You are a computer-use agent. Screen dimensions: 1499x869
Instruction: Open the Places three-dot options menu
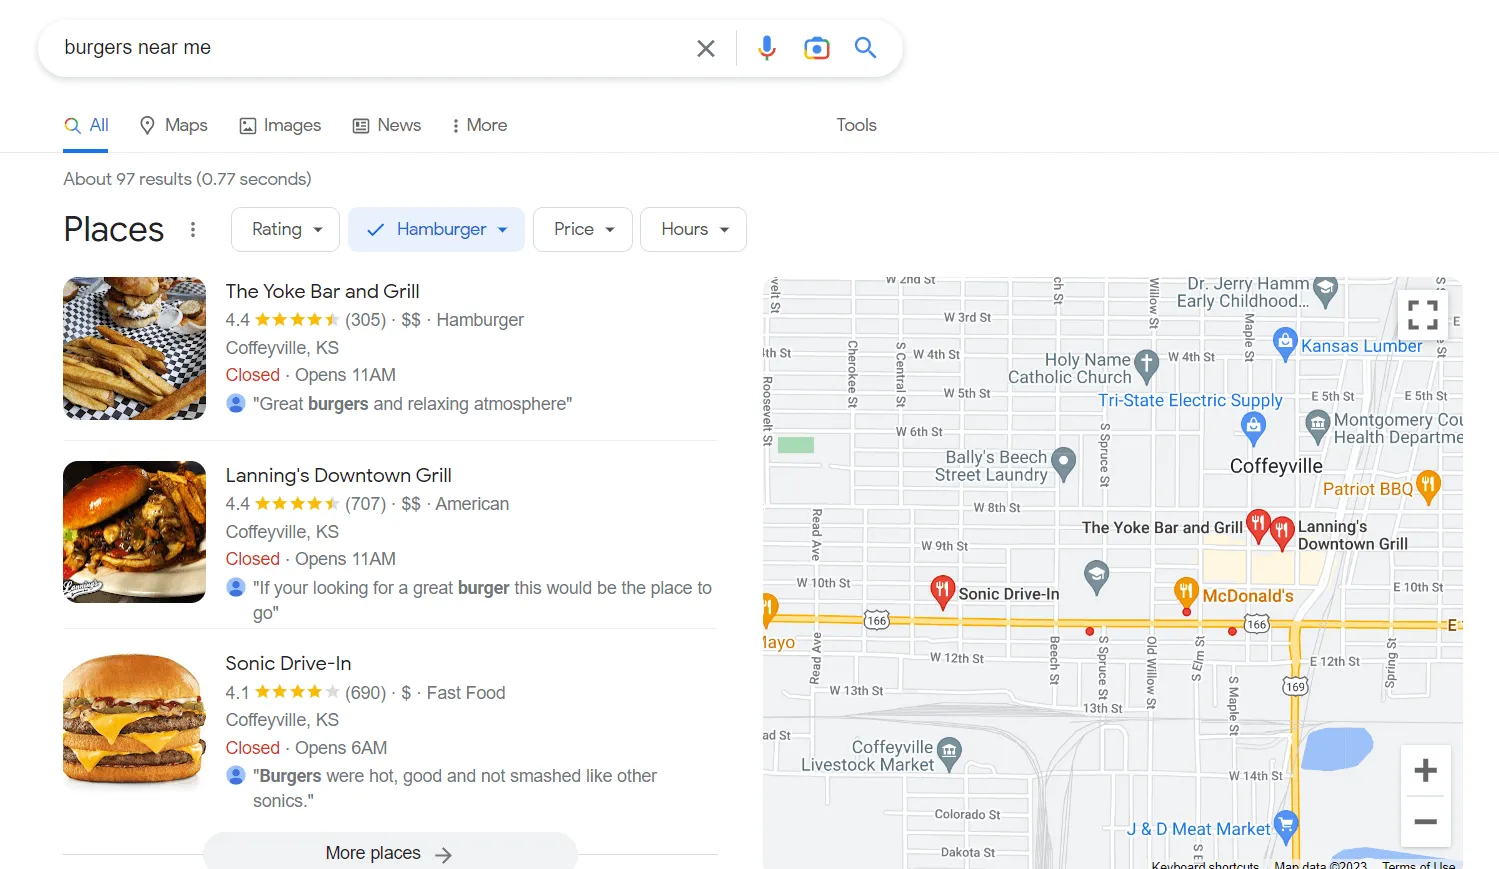(193, 229)
